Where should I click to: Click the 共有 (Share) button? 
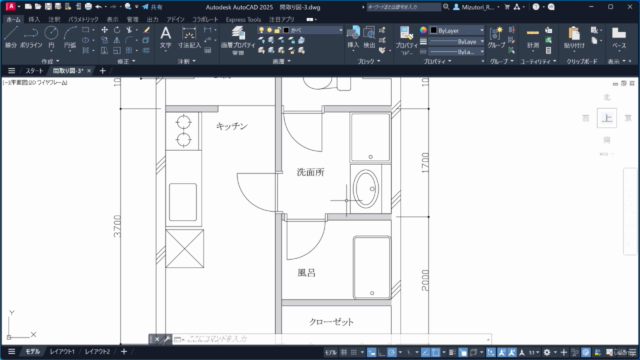(152, 7)
